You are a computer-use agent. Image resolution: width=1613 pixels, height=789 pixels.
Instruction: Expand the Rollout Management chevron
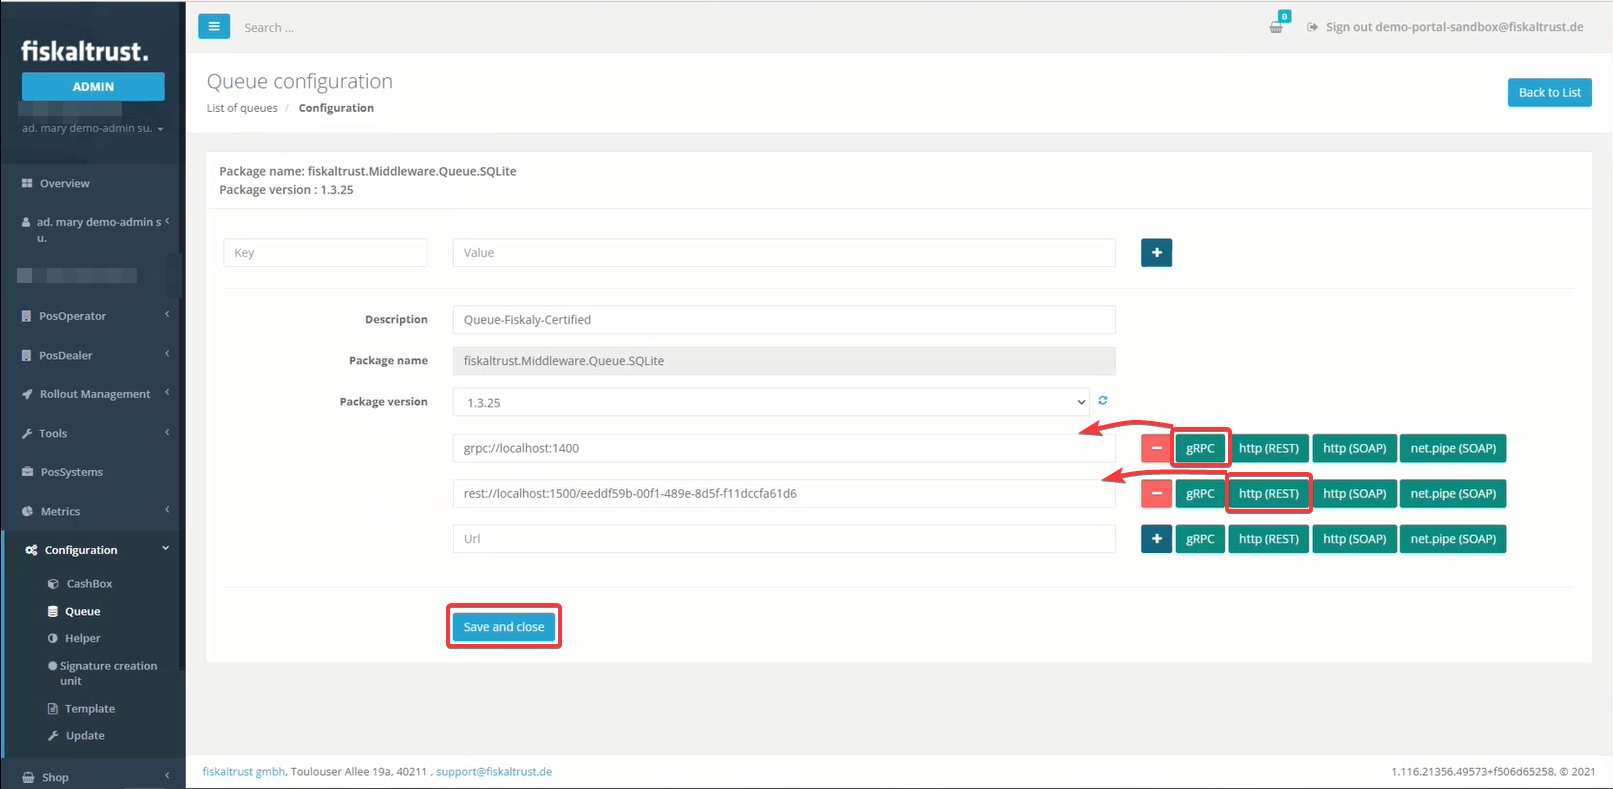tap(167, 392)
